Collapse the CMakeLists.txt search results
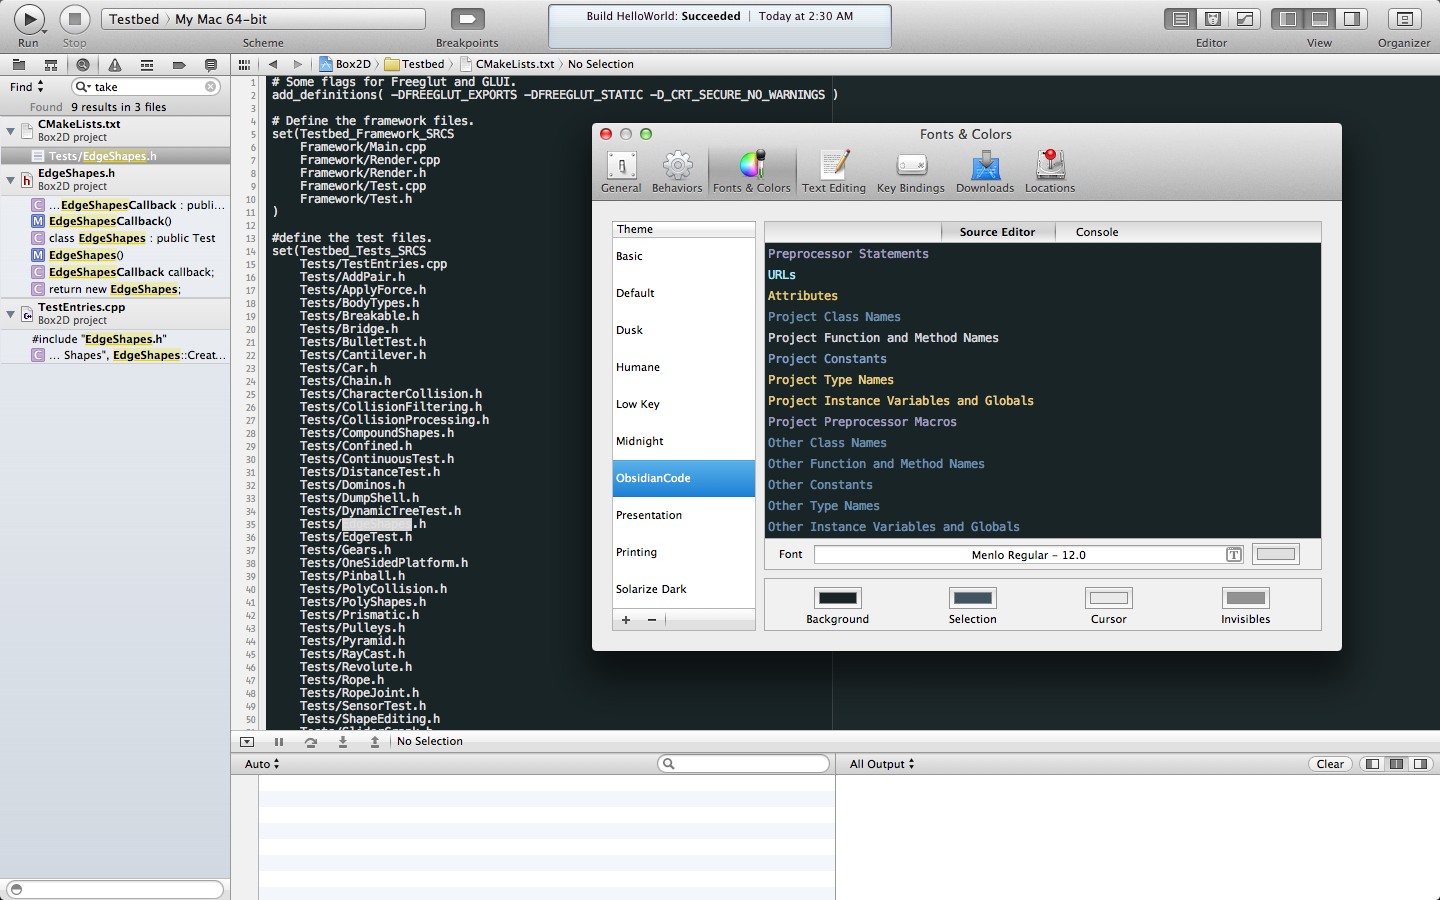This screenshot has width=1440, height=900. click(x=10, y=131)
